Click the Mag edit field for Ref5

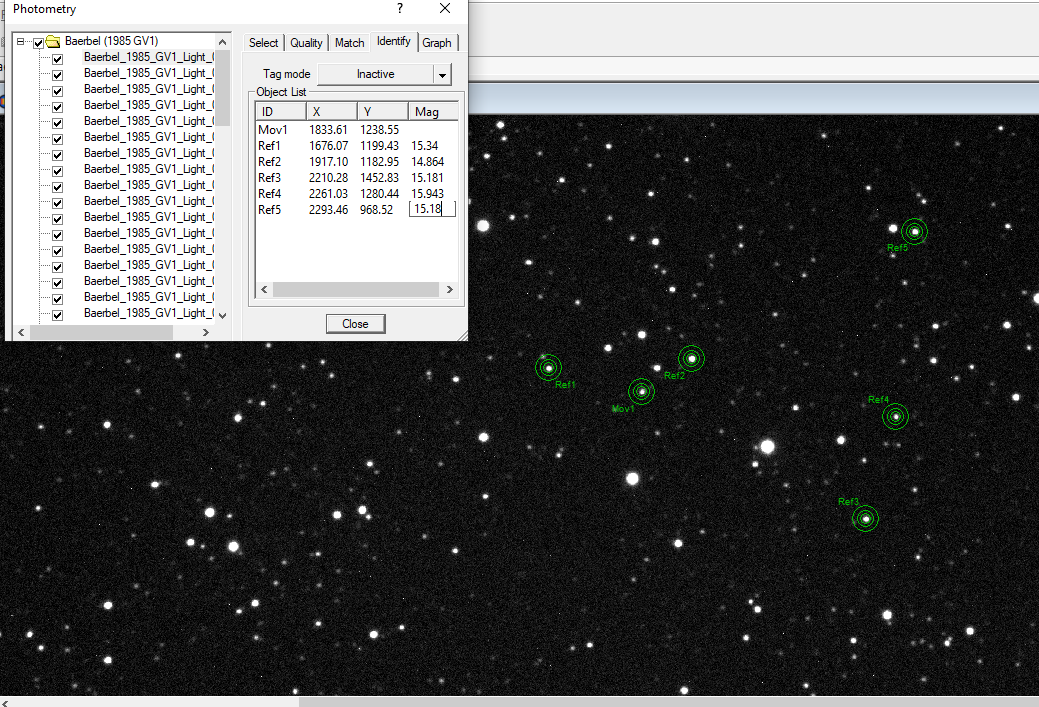point(432,209)
